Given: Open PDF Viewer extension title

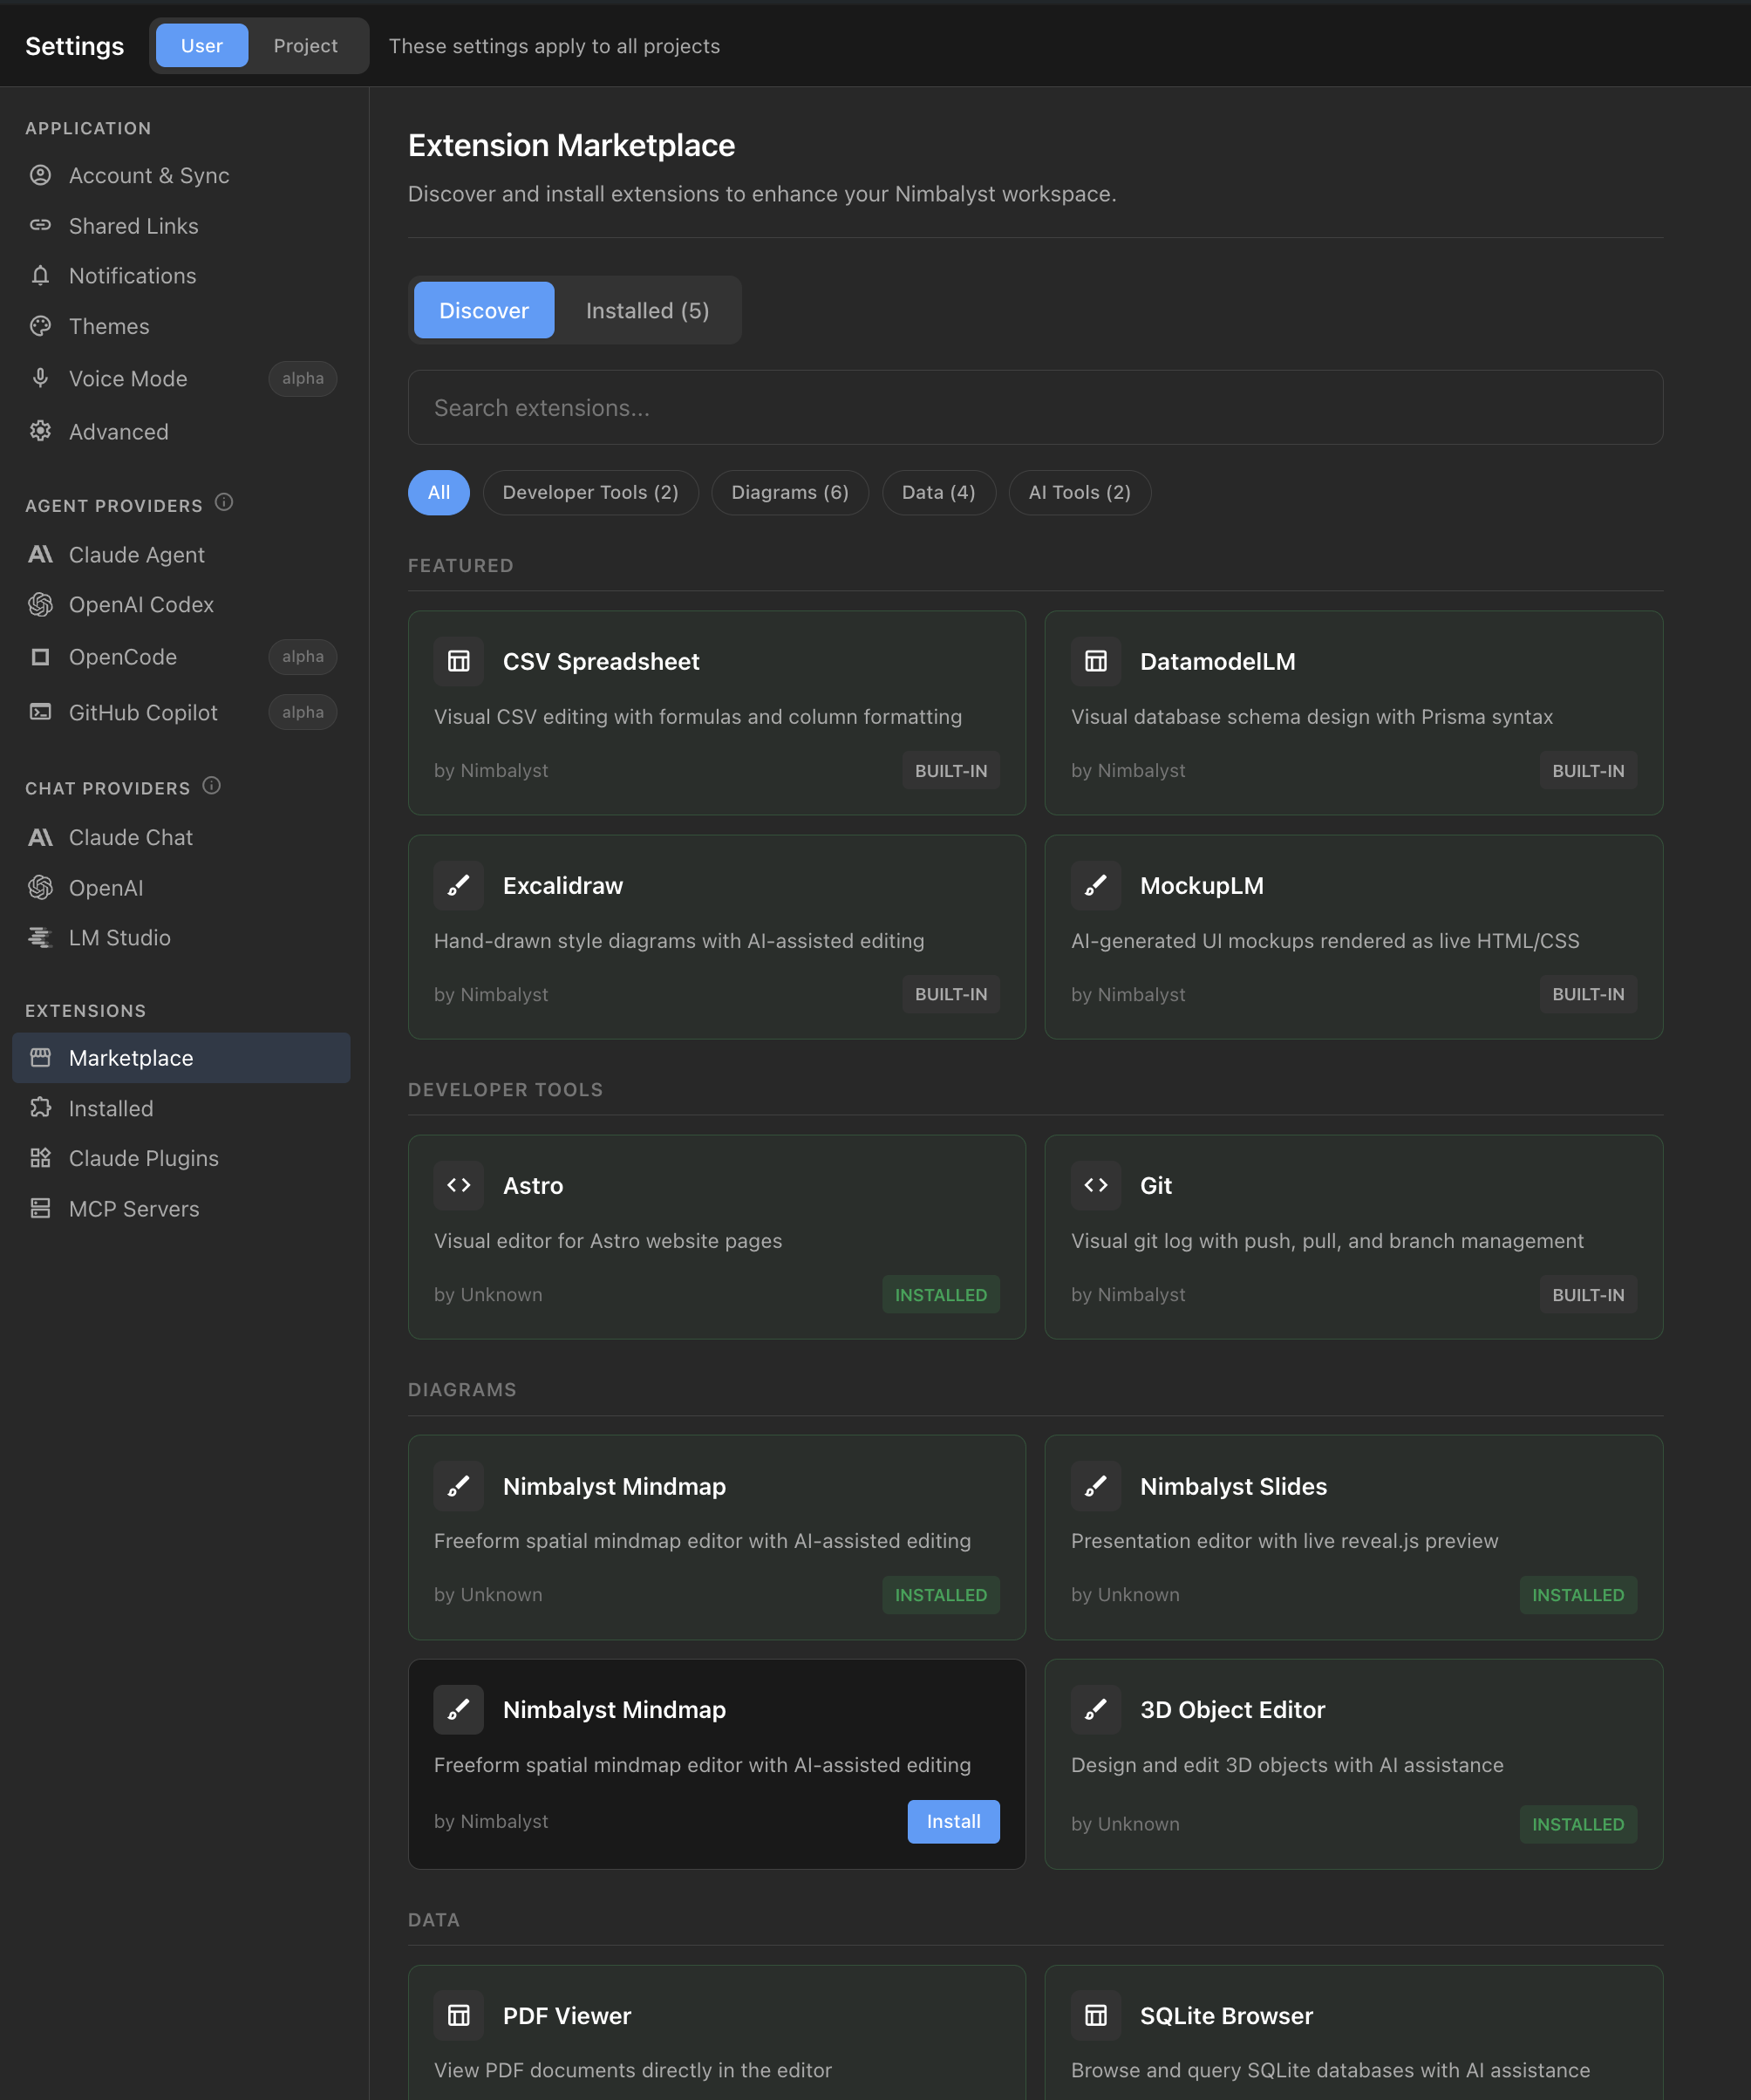Looking at the screenshot, I should [x=567, y=2015].
